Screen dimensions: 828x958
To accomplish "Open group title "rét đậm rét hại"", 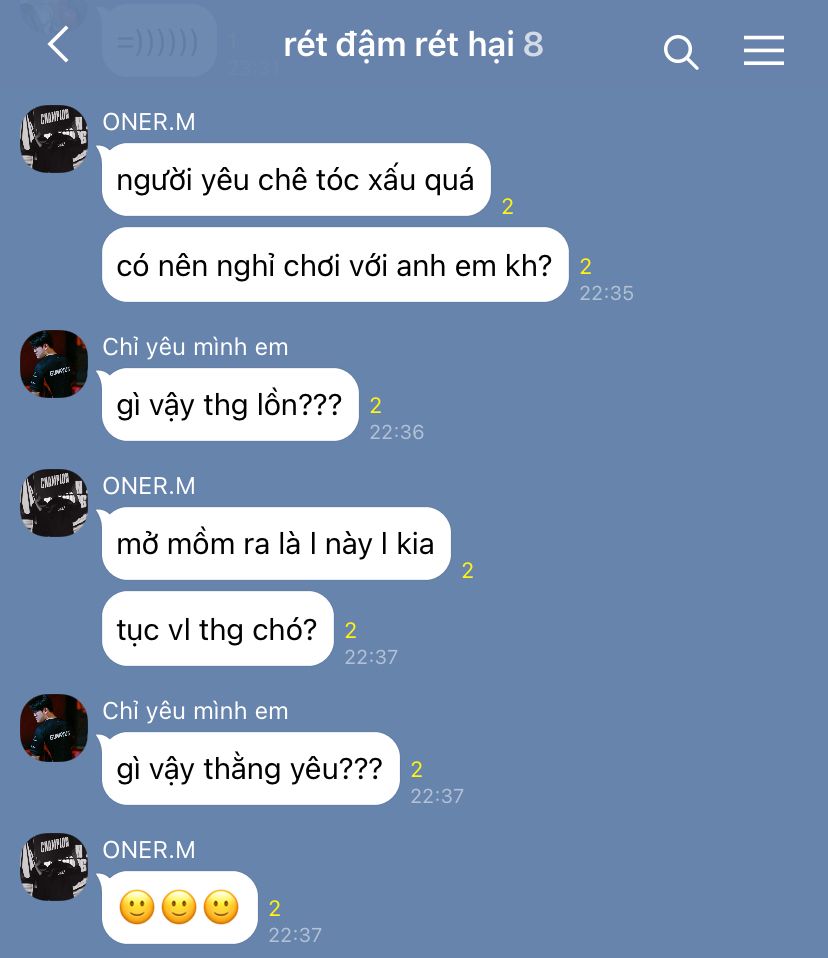I will (399, 45).
